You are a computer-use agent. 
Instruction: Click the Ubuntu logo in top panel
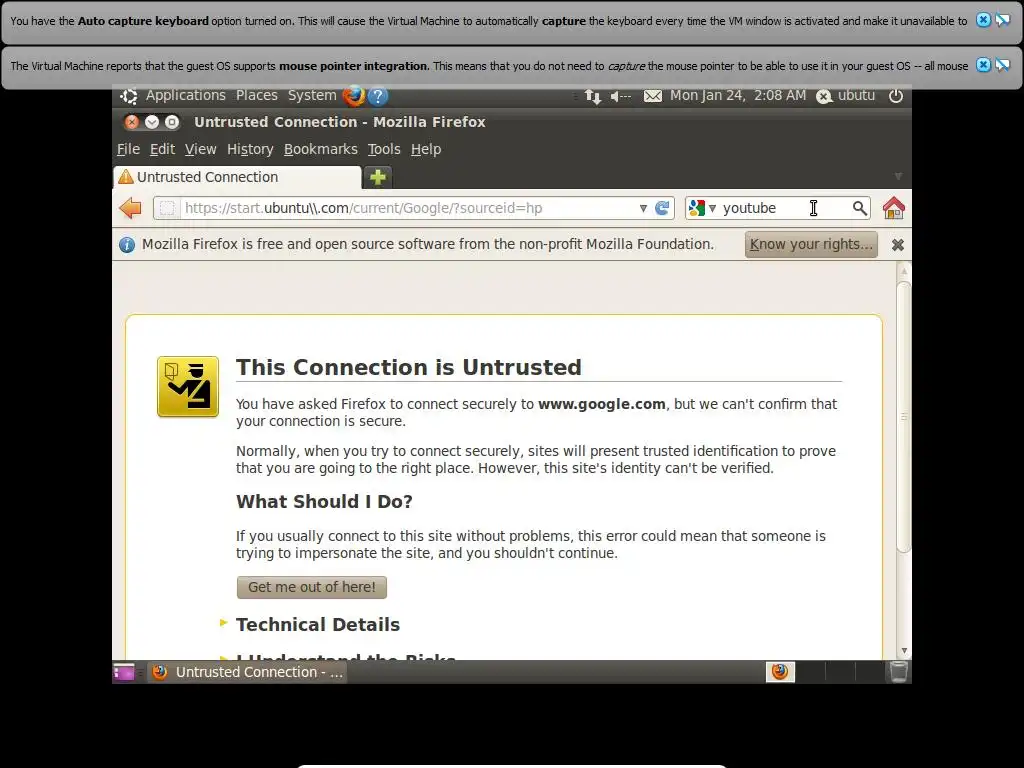(x=129, y=96)
